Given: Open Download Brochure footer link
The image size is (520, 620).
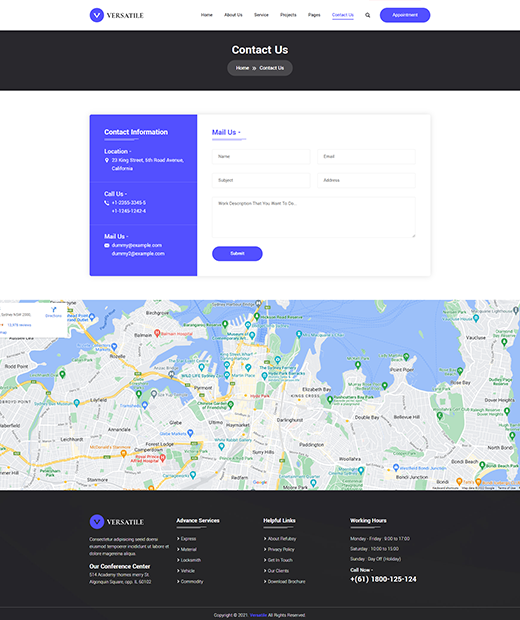Looking at the screenshot, I should click(286, 582).
